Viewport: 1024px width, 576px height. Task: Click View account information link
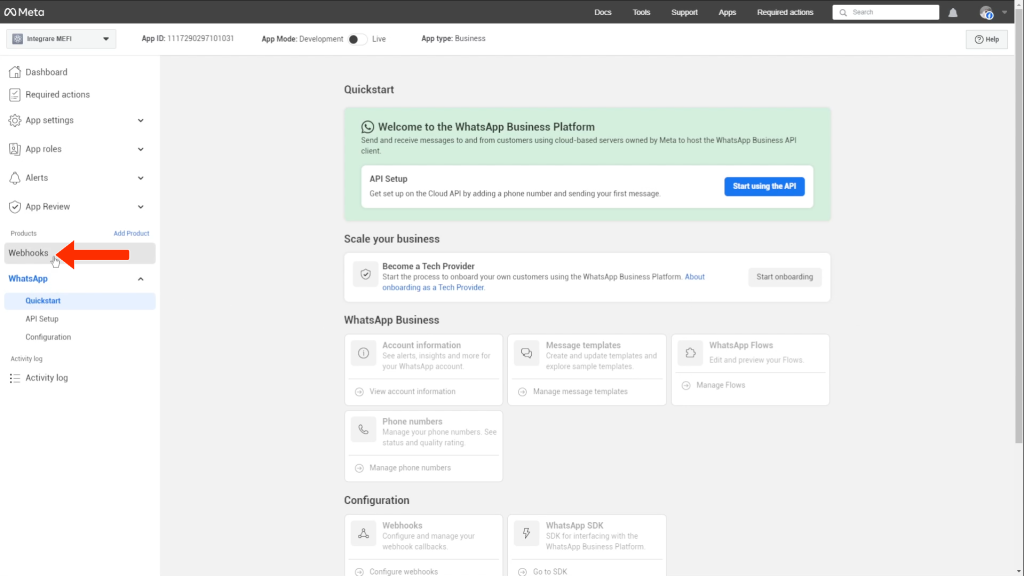pyautogui.click(x=412, y=392)
